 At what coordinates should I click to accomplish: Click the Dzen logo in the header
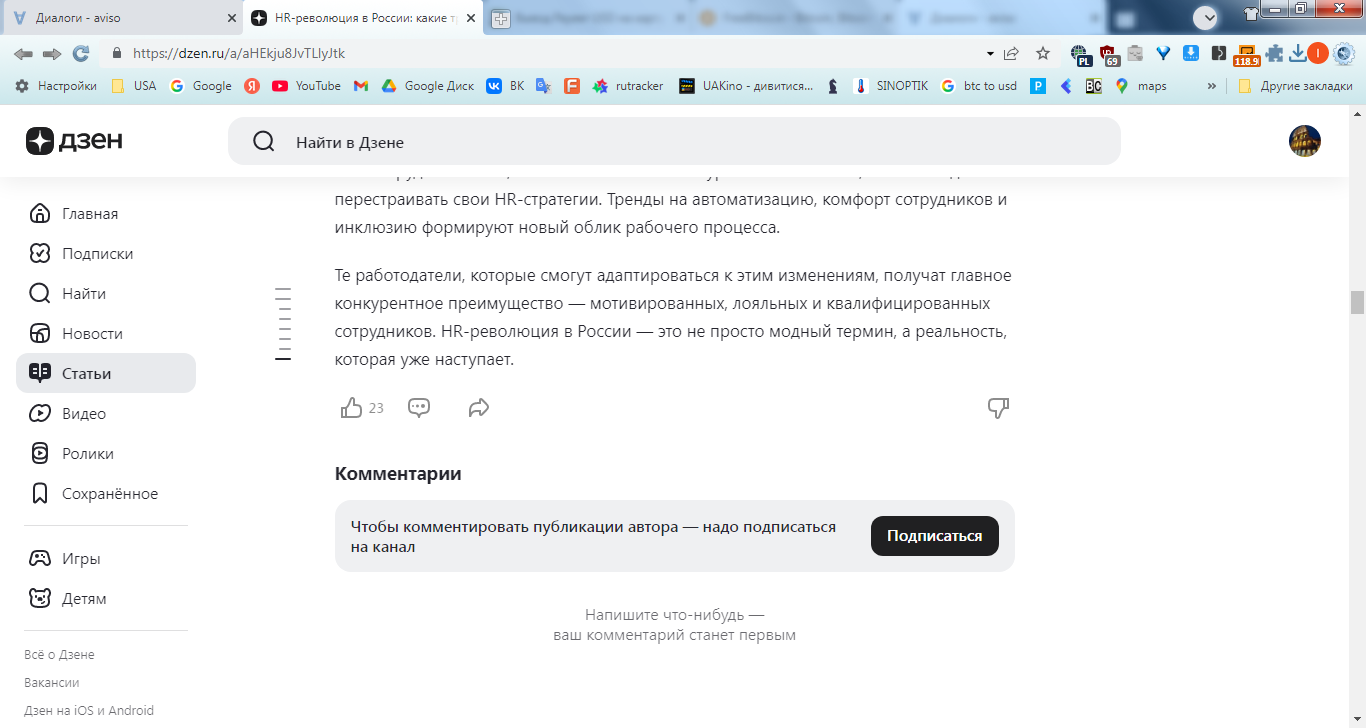75,141
